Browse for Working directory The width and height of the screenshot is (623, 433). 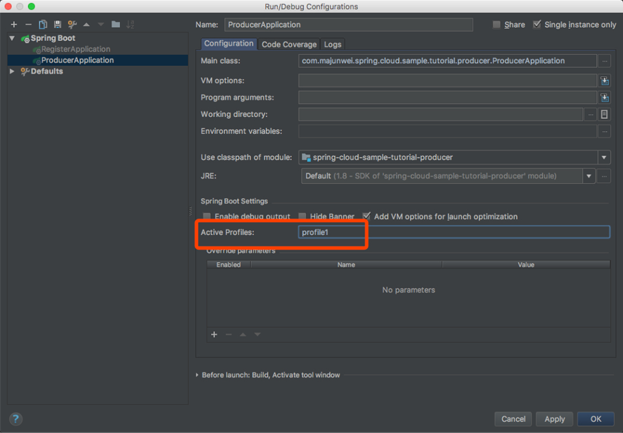[590, 114]
